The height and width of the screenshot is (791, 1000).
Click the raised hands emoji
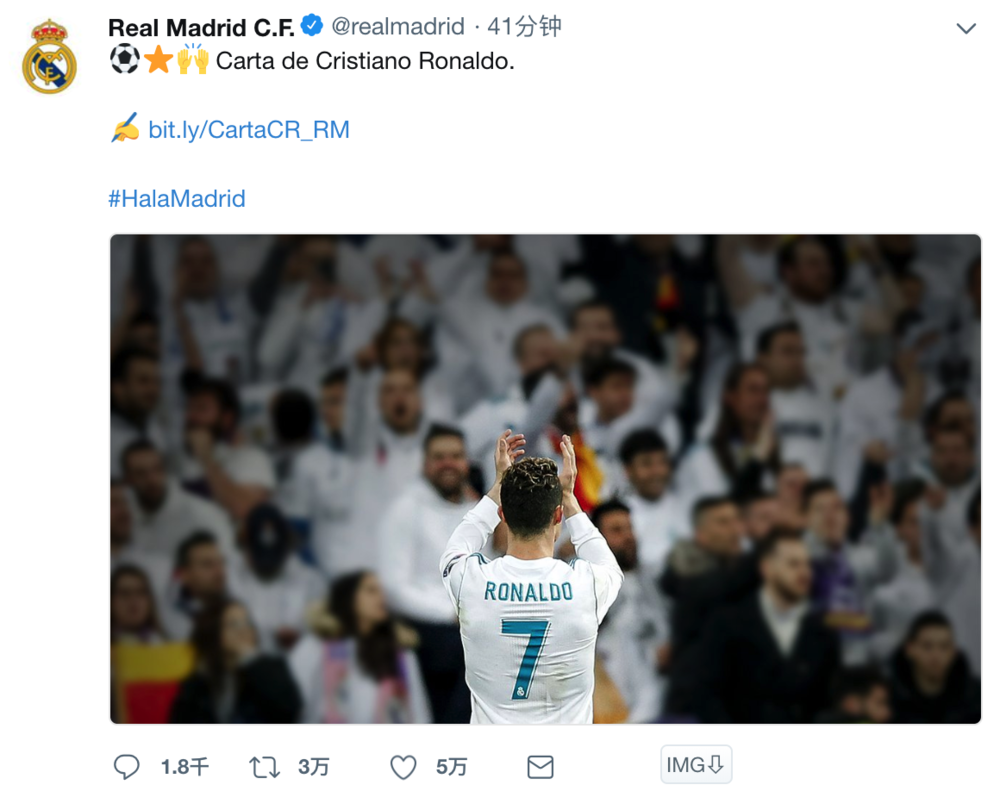193,60
